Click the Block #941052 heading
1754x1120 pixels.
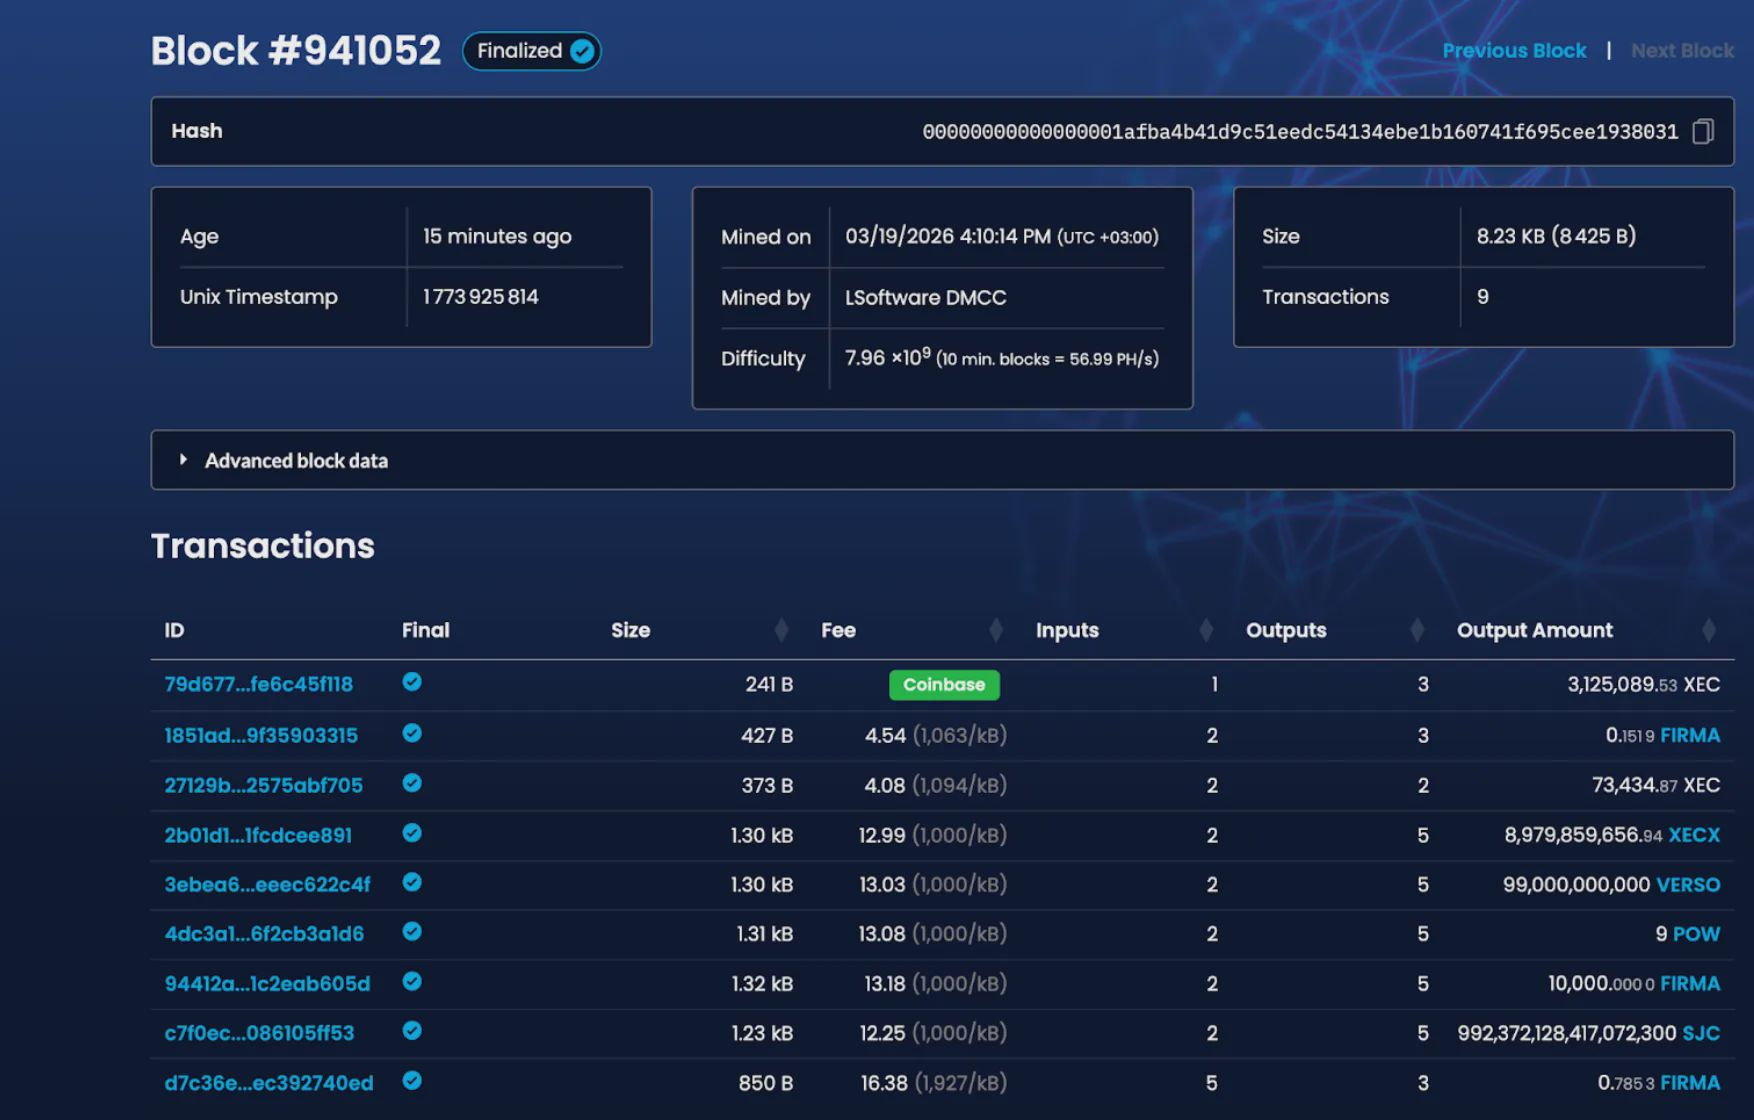295,50
